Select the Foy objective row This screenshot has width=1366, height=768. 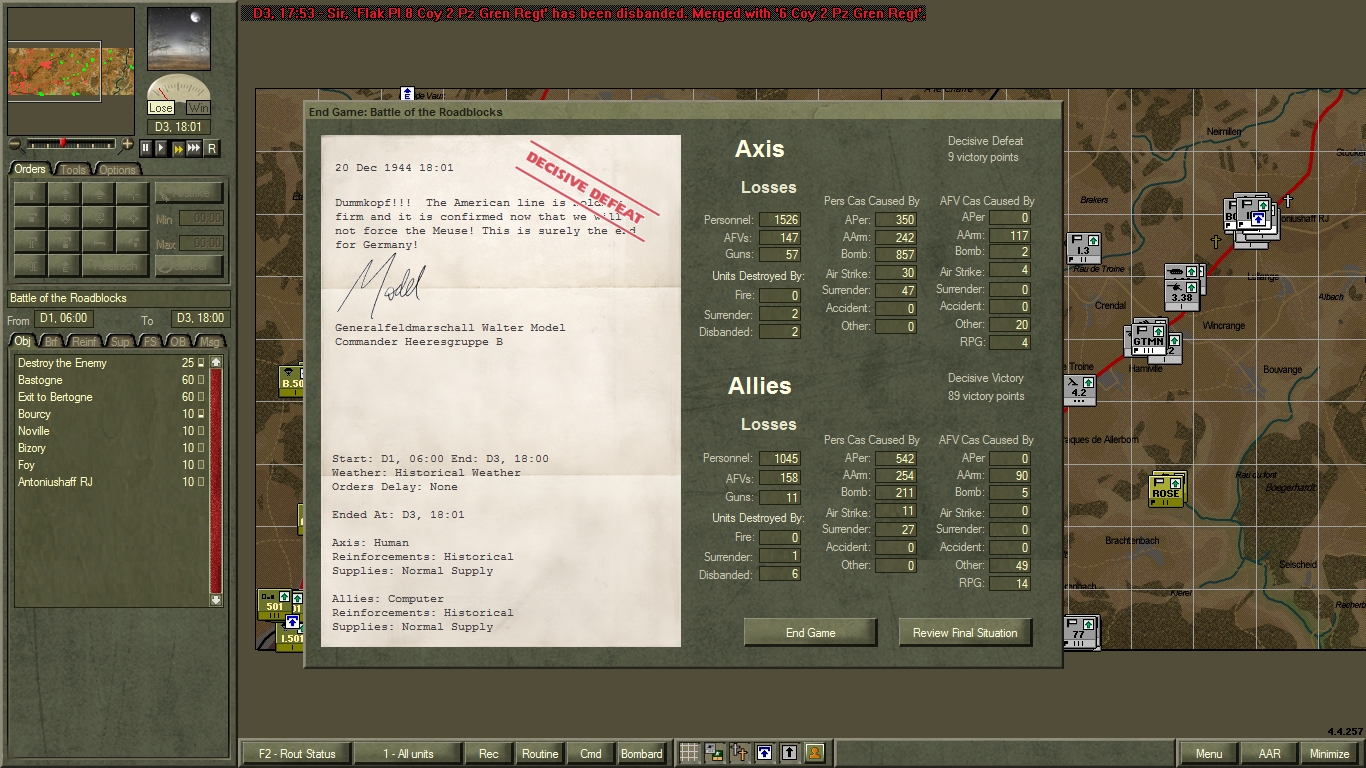pyautogui.click(x=110, y=465)
